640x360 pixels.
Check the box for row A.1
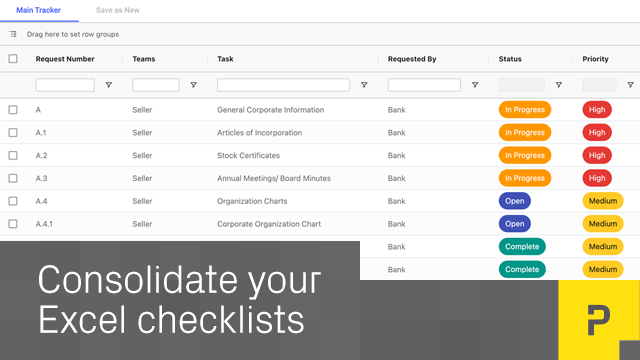(x=13, y=133)
